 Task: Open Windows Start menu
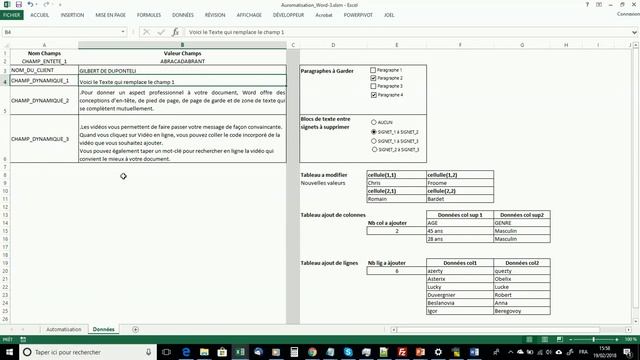(x=9, y=352)
